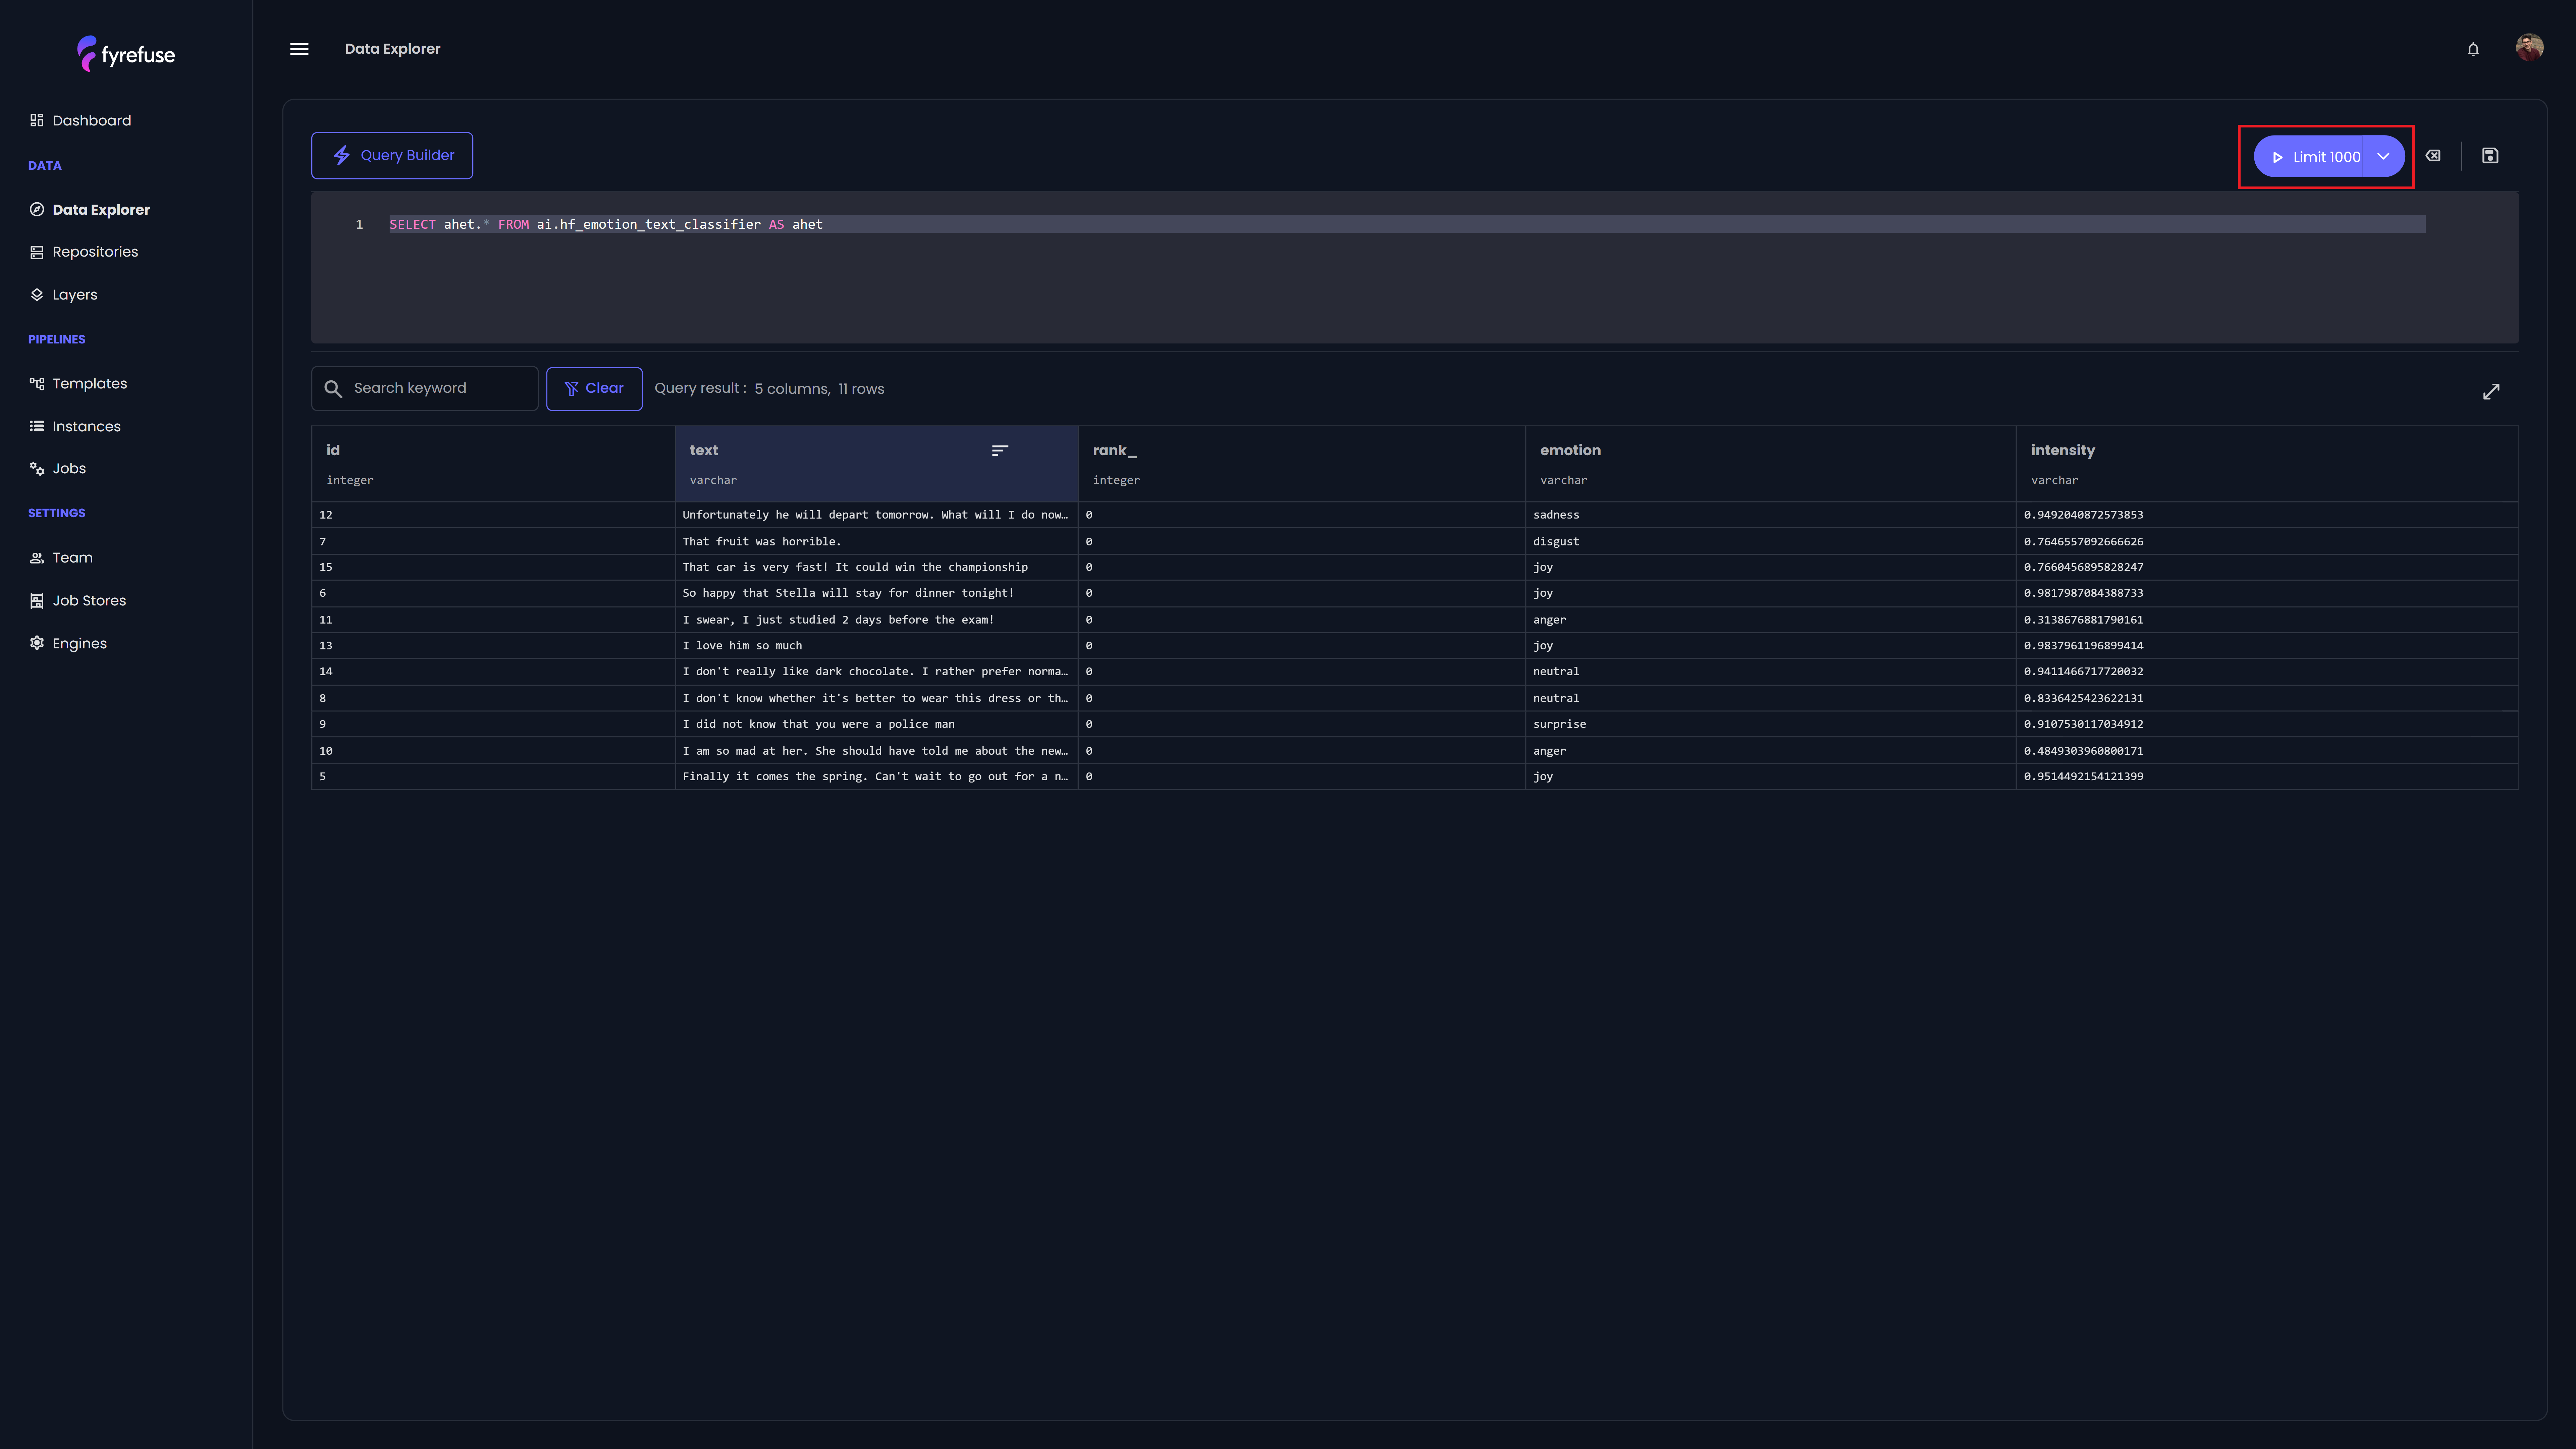Select intensity value 0.4849303960800171

coord(2267,751)
